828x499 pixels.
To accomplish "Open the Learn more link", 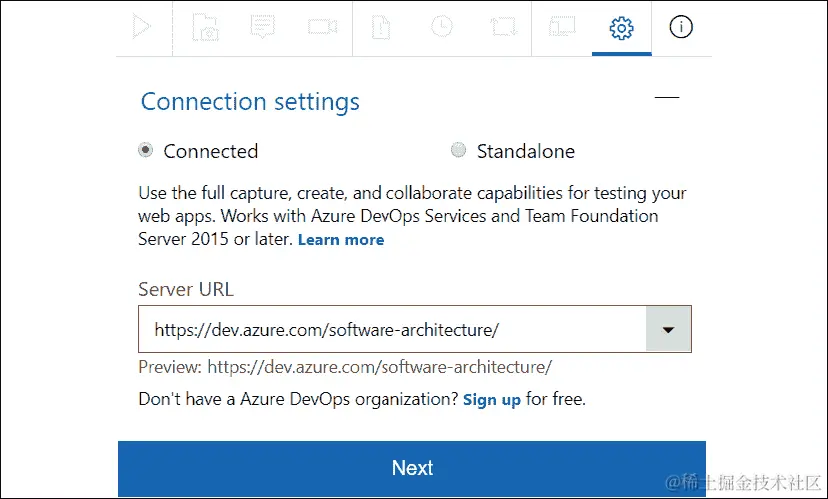I will tap(341, 240).
